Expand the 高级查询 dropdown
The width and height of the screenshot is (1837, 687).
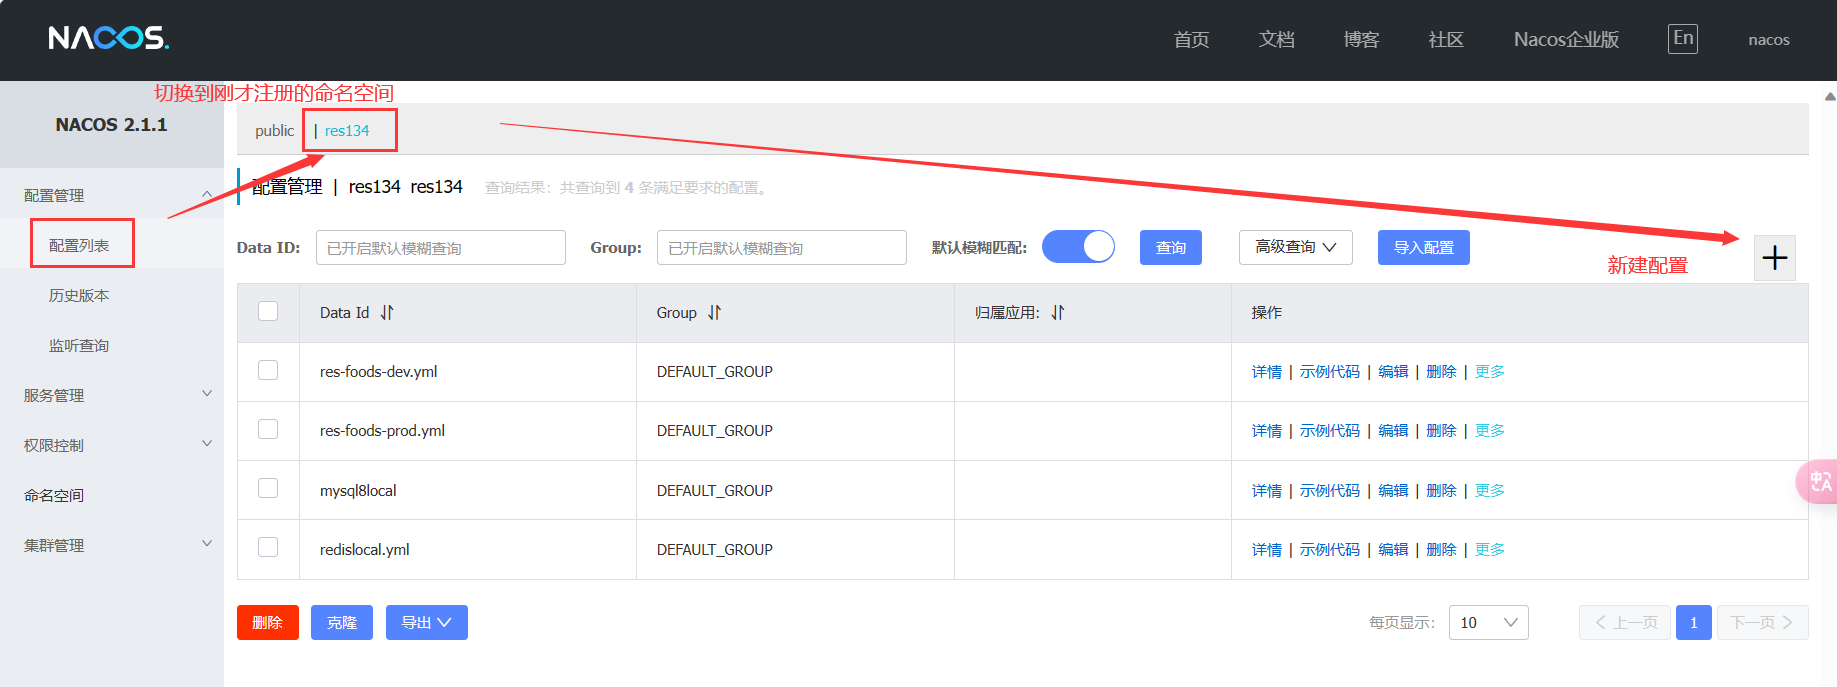1295,247
